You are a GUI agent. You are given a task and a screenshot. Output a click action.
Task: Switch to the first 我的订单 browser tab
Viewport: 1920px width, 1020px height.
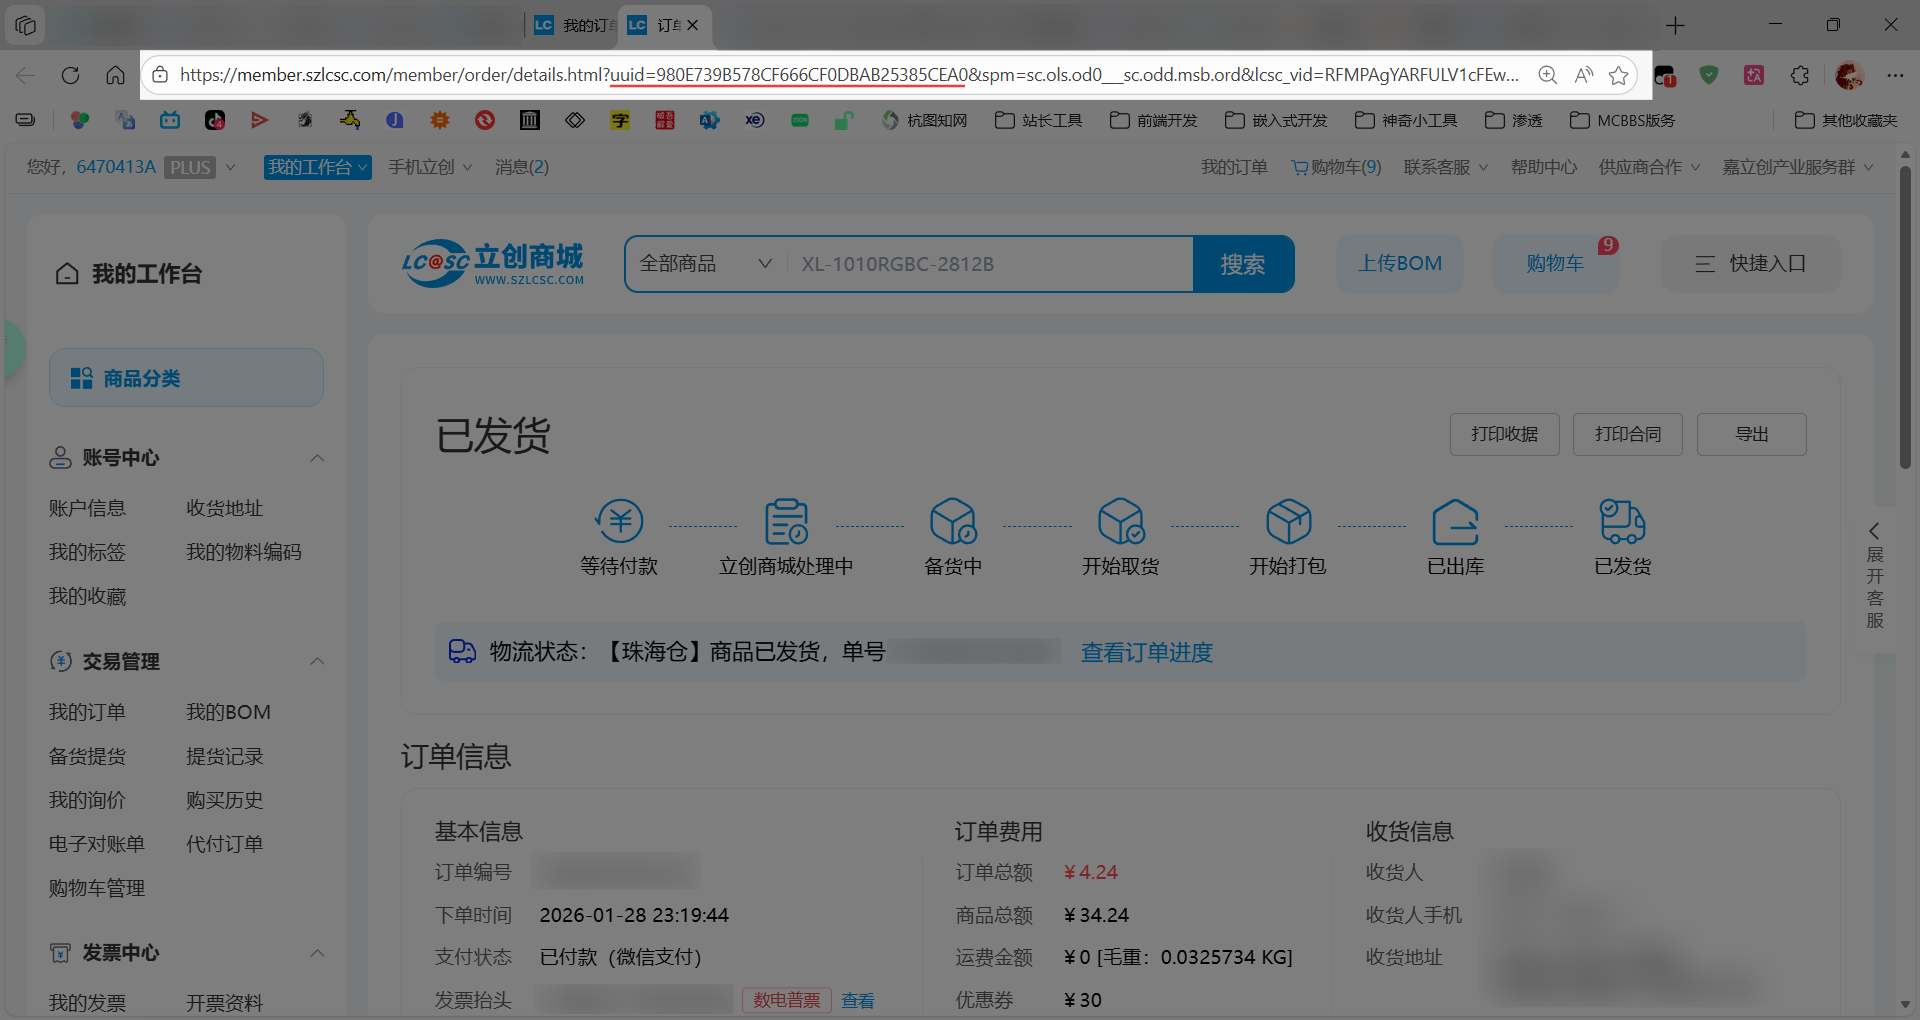(574, 25)
